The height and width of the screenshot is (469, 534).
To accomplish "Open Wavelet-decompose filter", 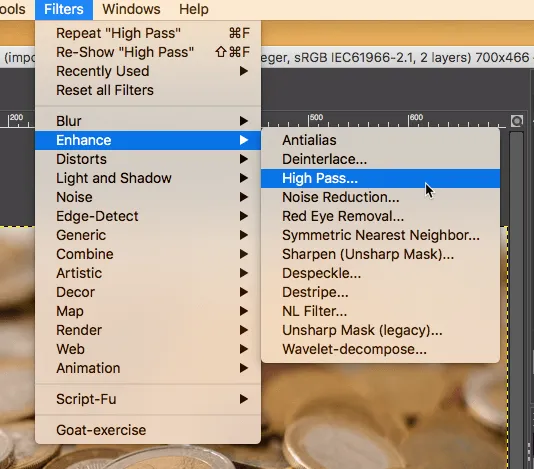I will 380,349.
